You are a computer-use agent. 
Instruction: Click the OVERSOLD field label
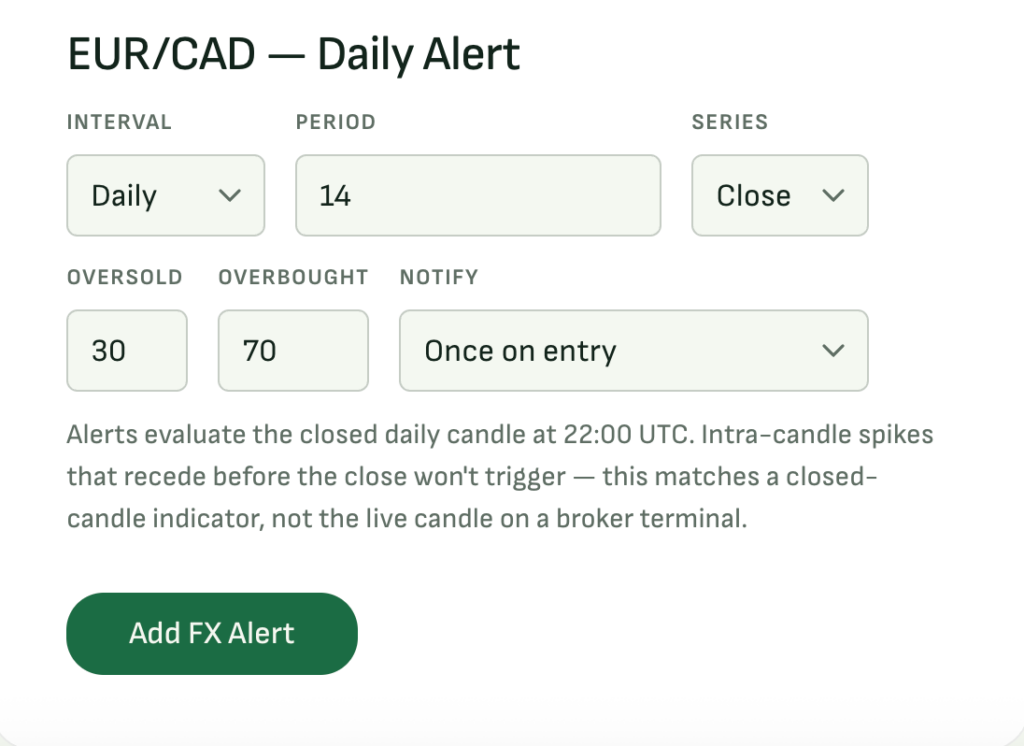[125, 277]
